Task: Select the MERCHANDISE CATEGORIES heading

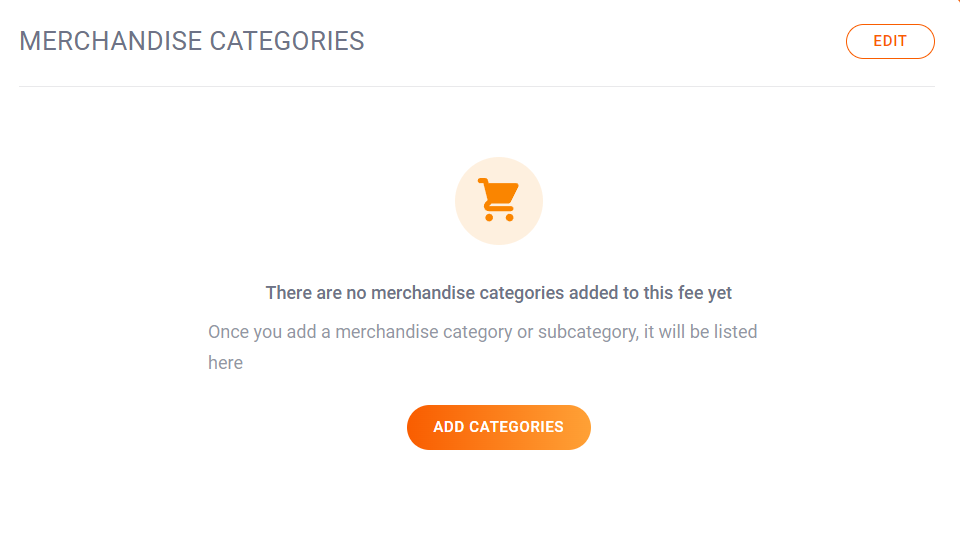Action: pos(192,41)
